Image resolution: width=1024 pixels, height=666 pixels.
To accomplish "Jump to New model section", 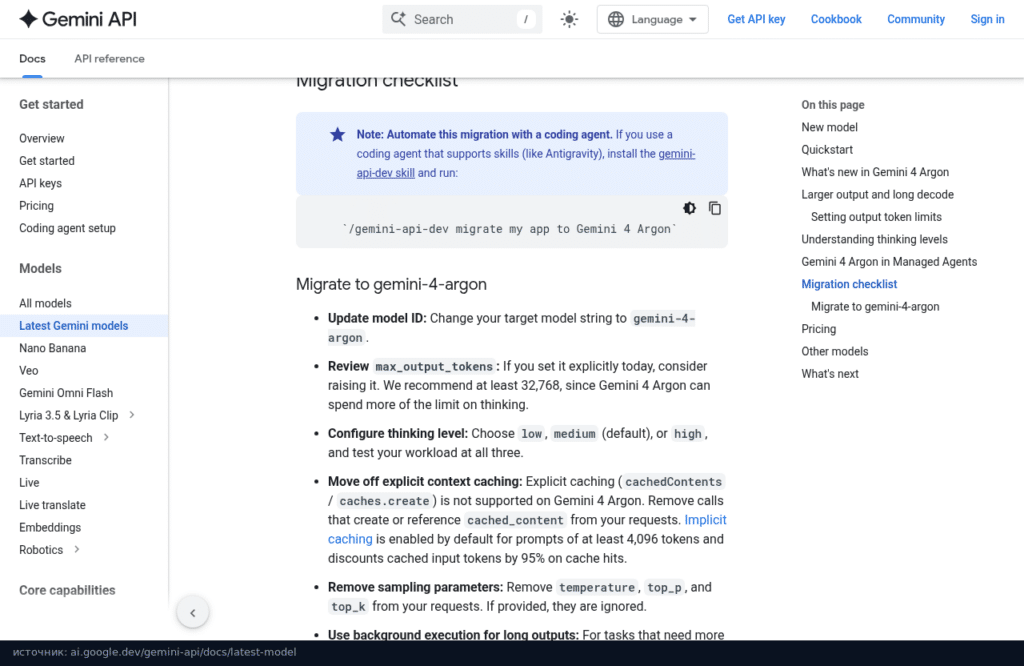I will click(x=829, y=127).
